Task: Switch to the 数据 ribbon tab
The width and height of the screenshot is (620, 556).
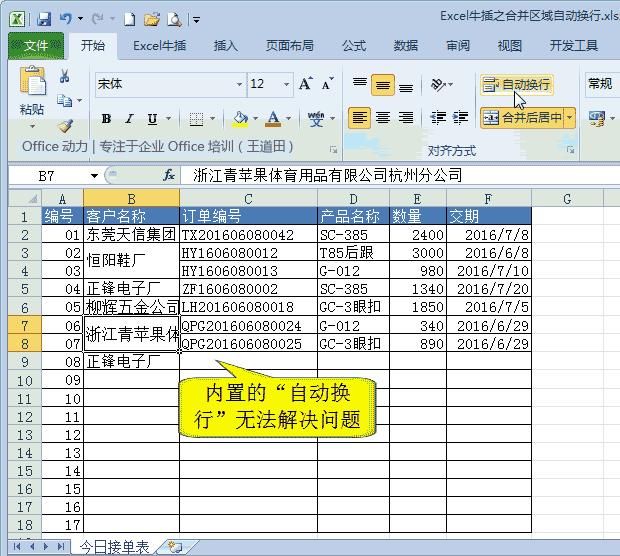Action: tap(406, 46)
